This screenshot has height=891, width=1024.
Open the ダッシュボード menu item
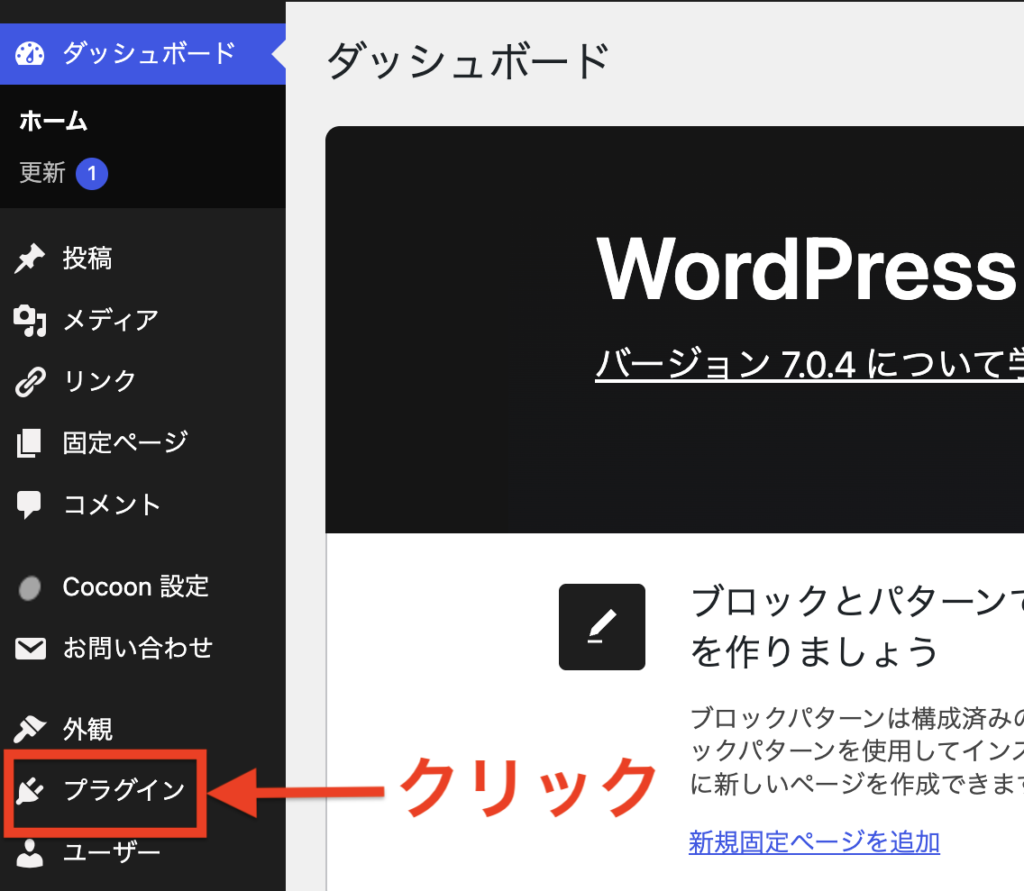(x=142, y=54)
